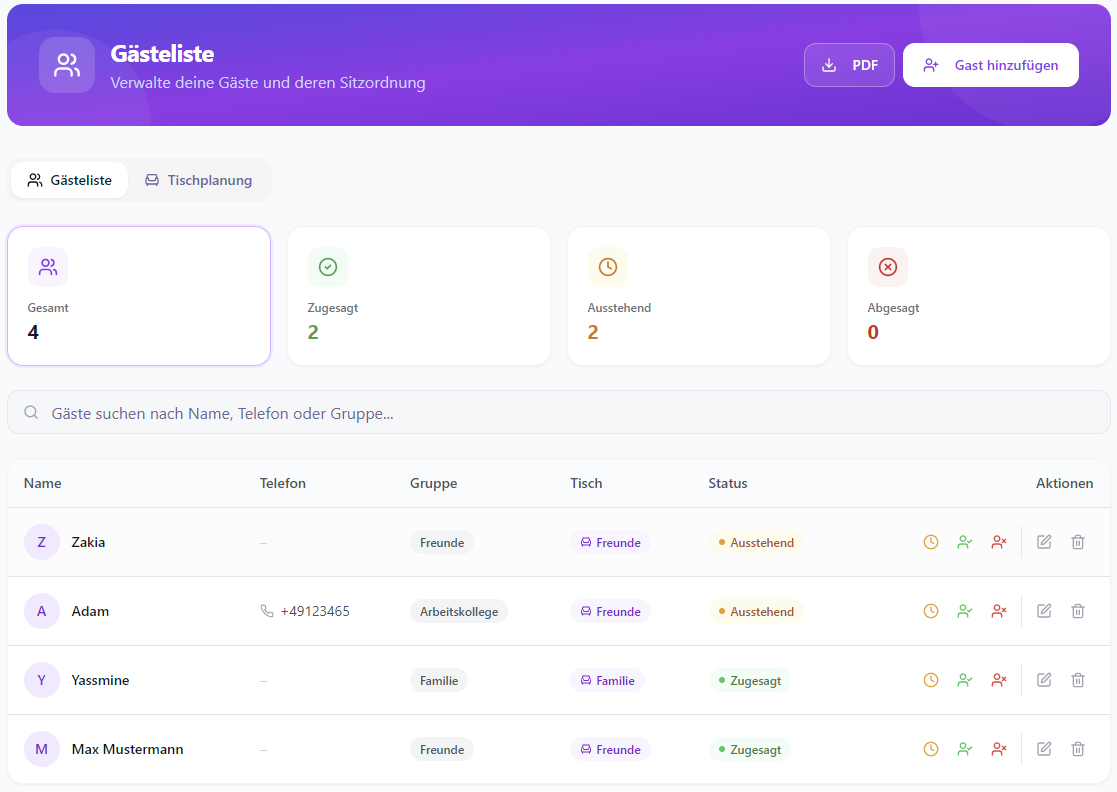This screenshot has width=1117, height=792.
Task: Filter guests by the Abgesagt card
Action: click(979, 296)
